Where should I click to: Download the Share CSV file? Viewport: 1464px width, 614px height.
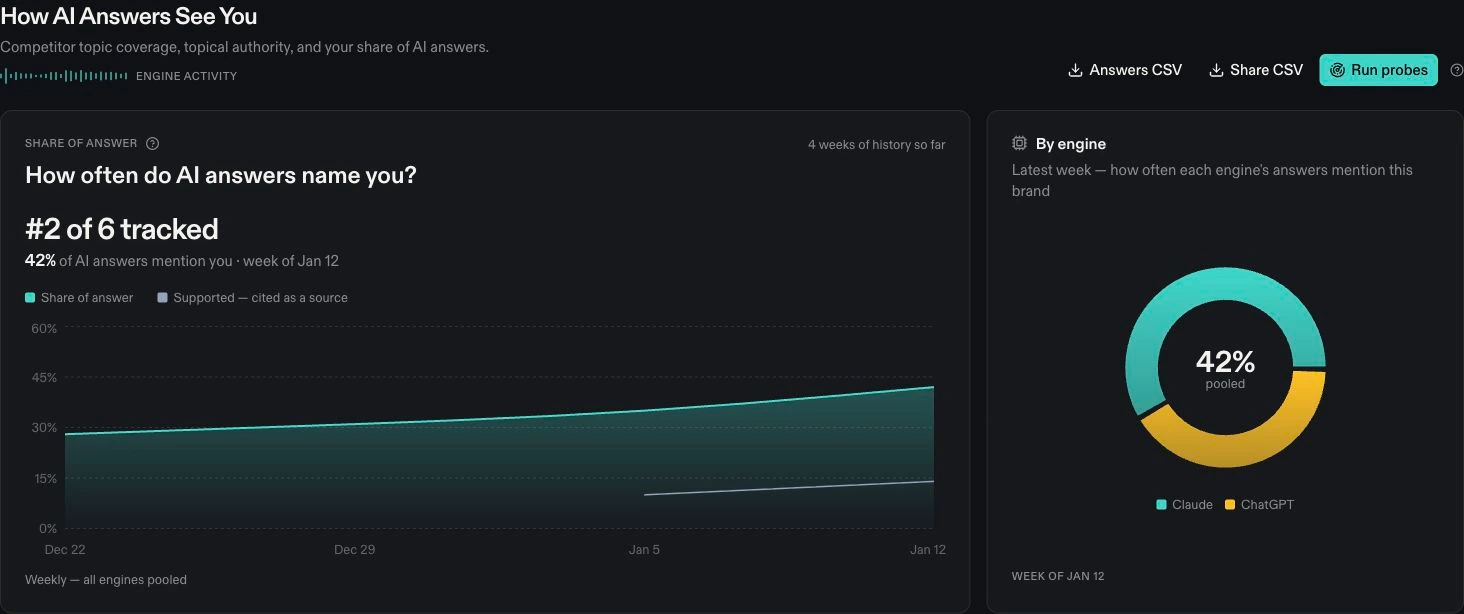click(1256, 70)
